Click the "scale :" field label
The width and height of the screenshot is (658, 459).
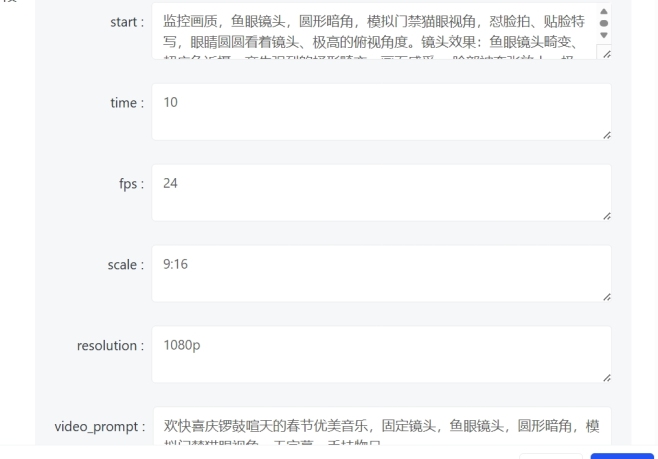126,265
